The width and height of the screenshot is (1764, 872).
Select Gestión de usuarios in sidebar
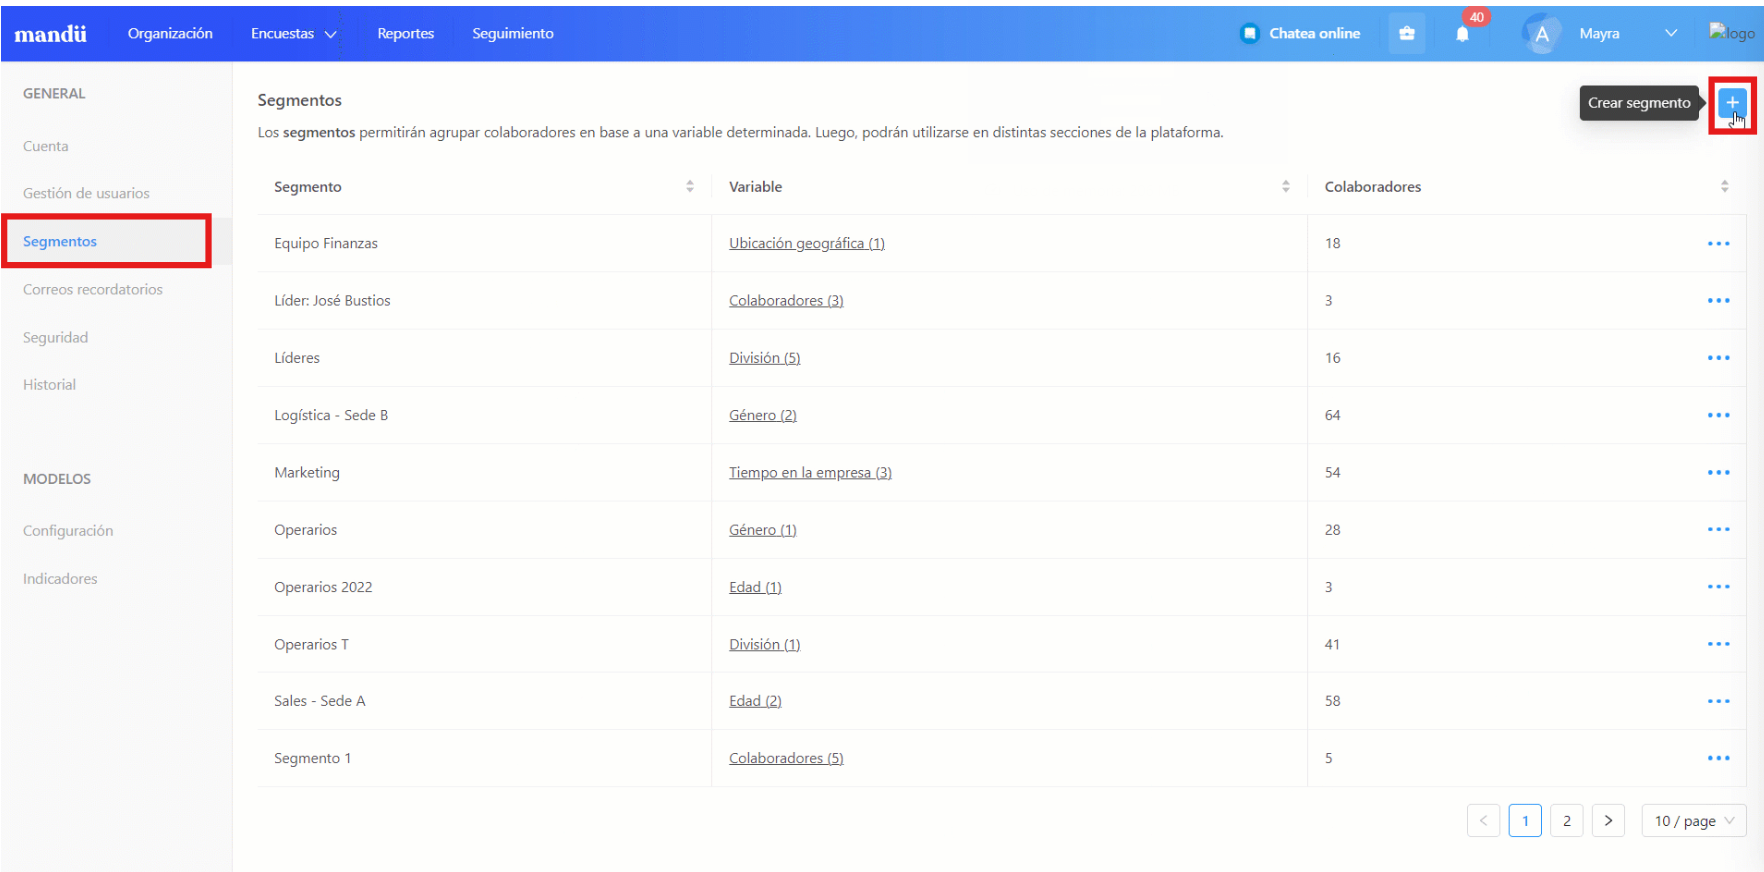point(86,194)
